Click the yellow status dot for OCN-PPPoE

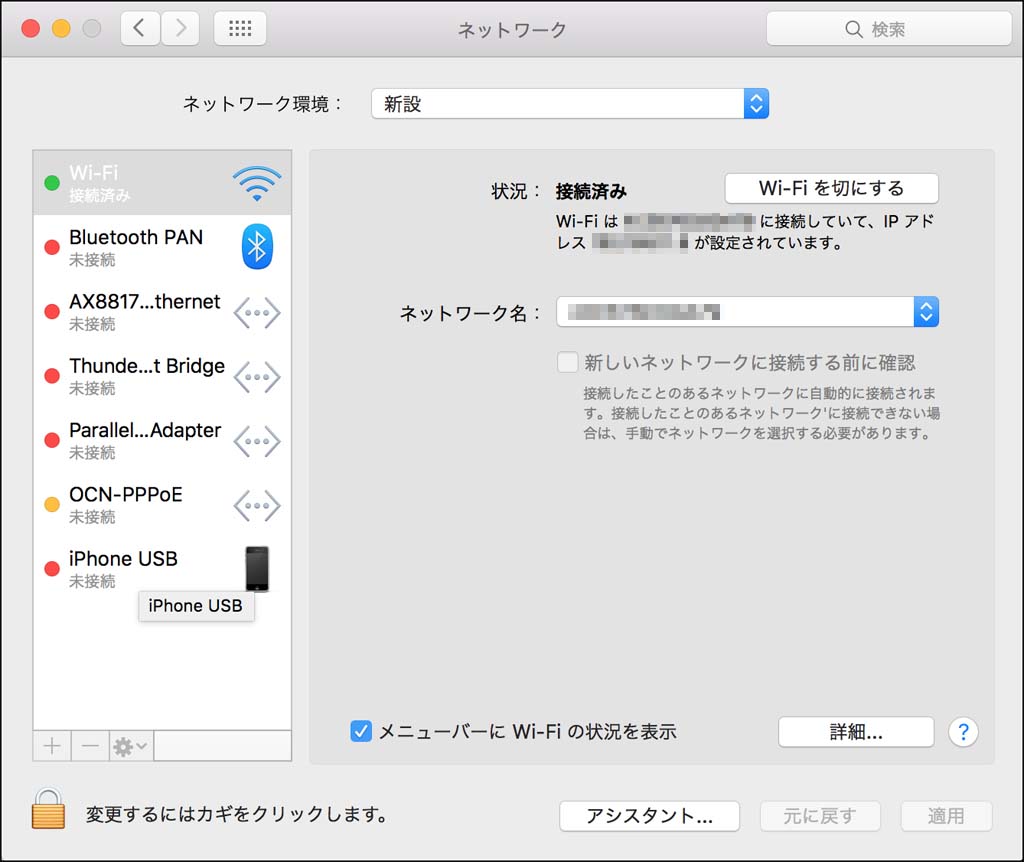52,505
